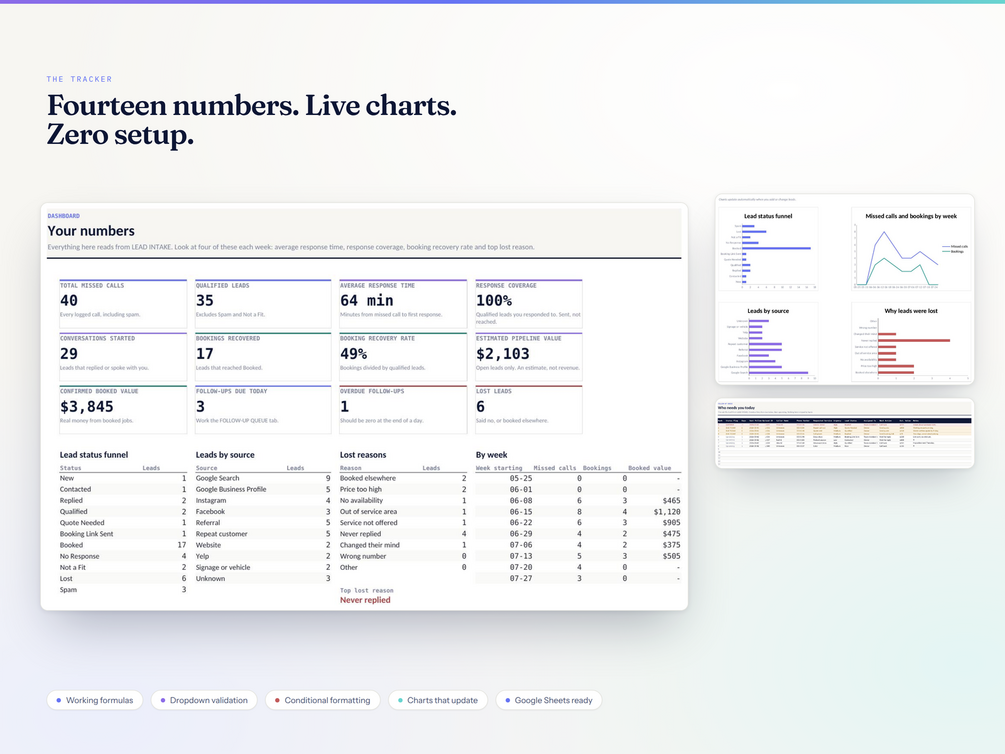Click the Leads by source chart
This screenshot has height=754, width=1005.
(x=768, y=342)
